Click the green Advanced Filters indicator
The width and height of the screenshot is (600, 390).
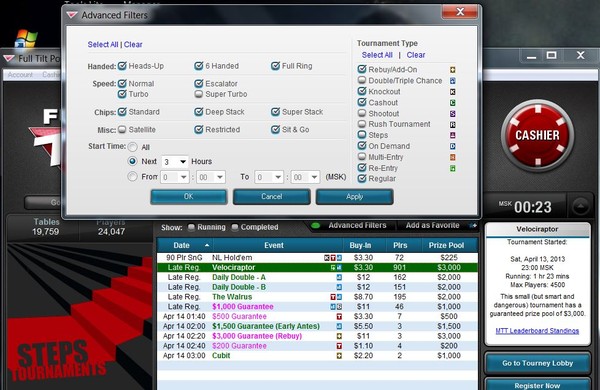point(316,225)
